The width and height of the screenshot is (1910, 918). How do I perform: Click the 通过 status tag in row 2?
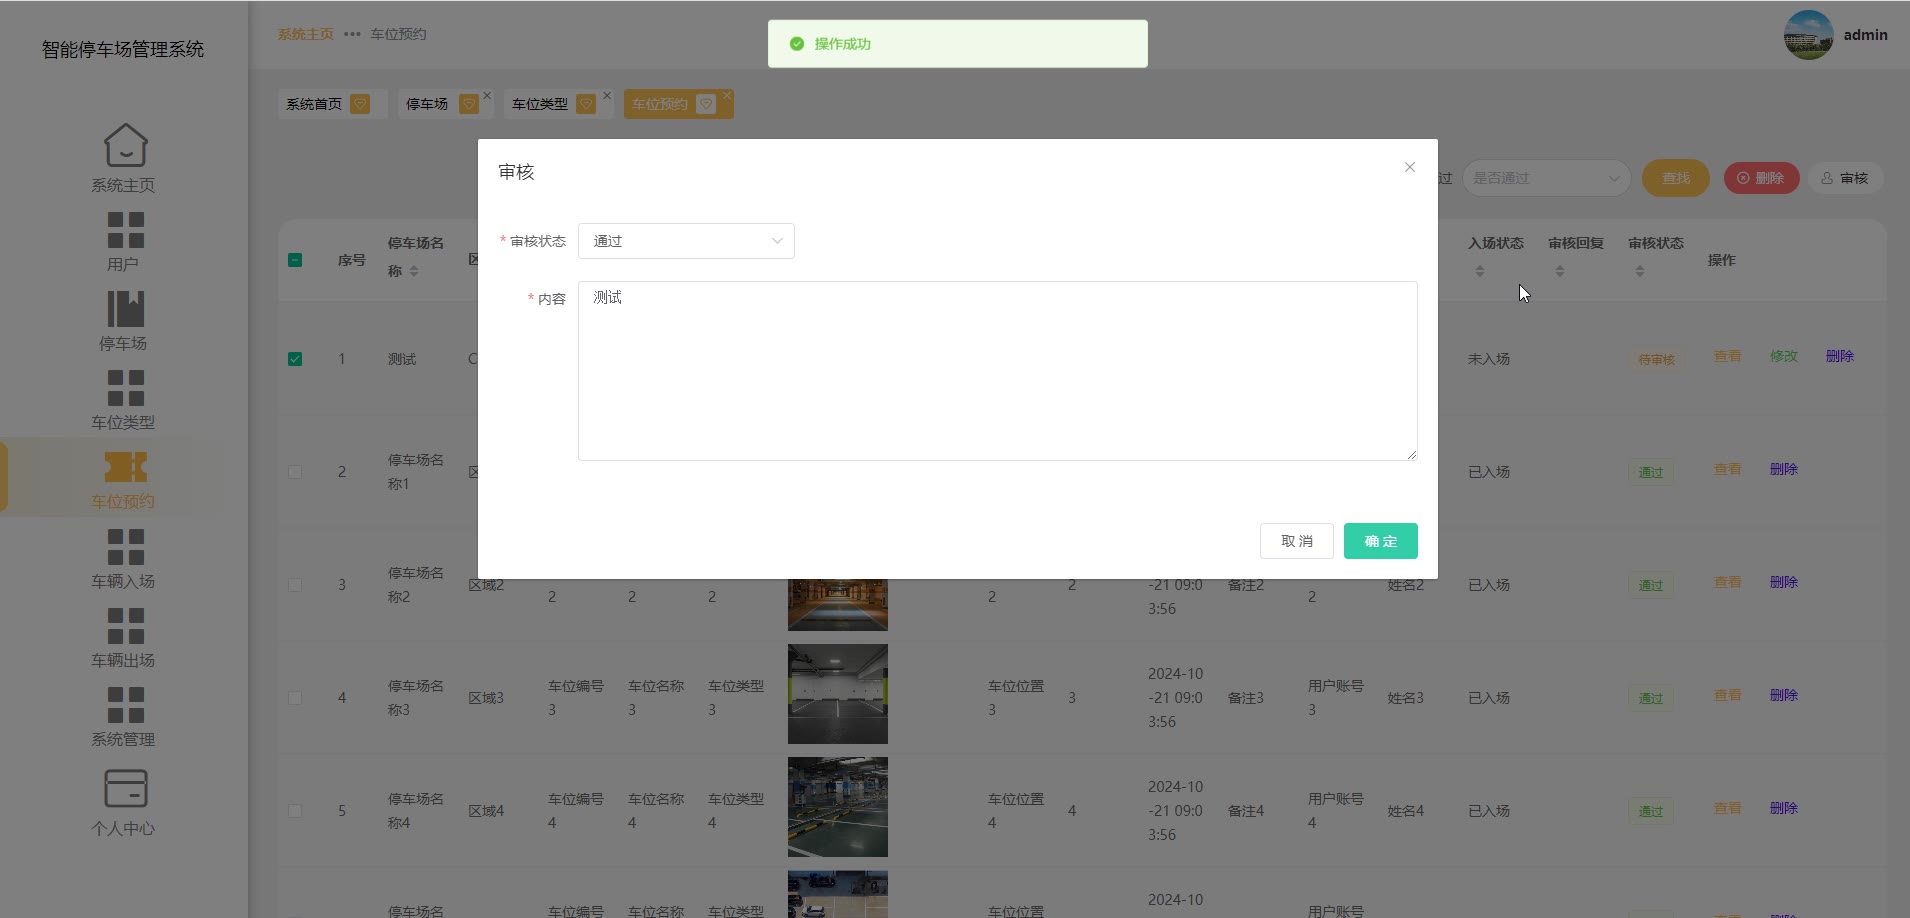[1651, 473]
